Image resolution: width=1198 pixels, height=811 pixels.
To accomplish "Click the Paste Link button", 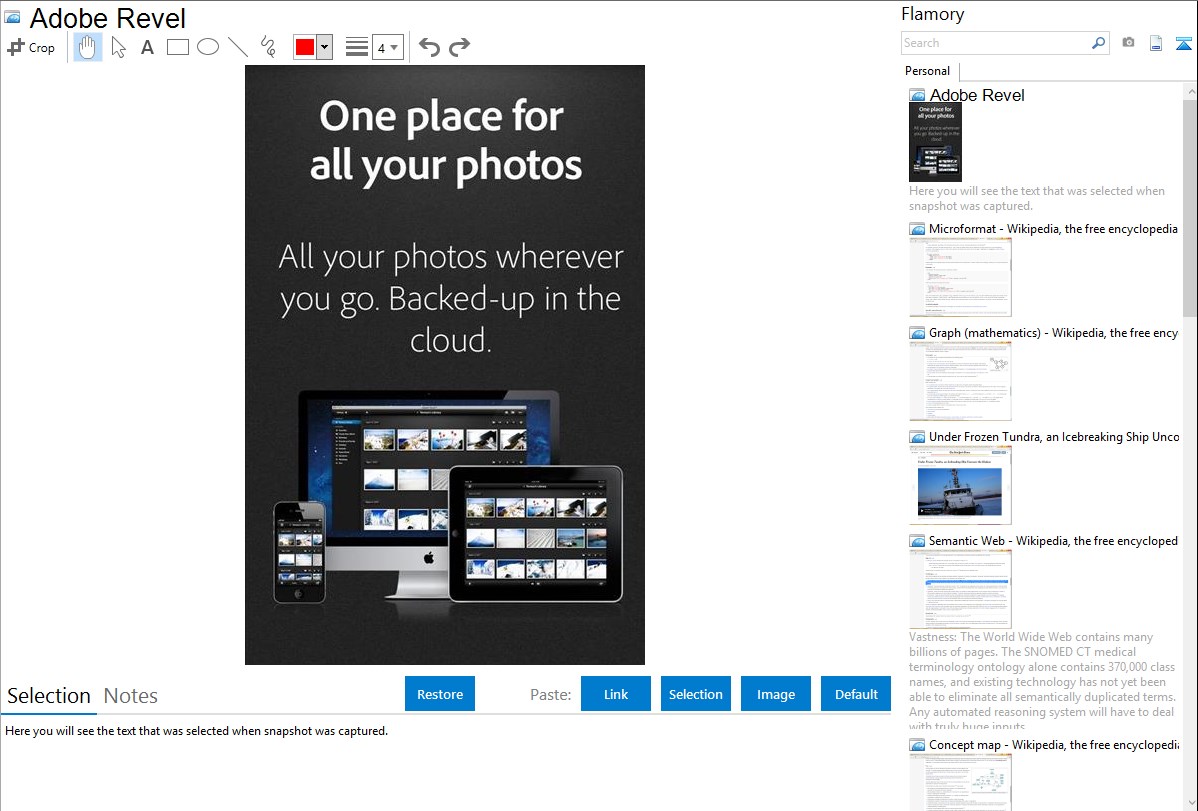I will (616, 694).
